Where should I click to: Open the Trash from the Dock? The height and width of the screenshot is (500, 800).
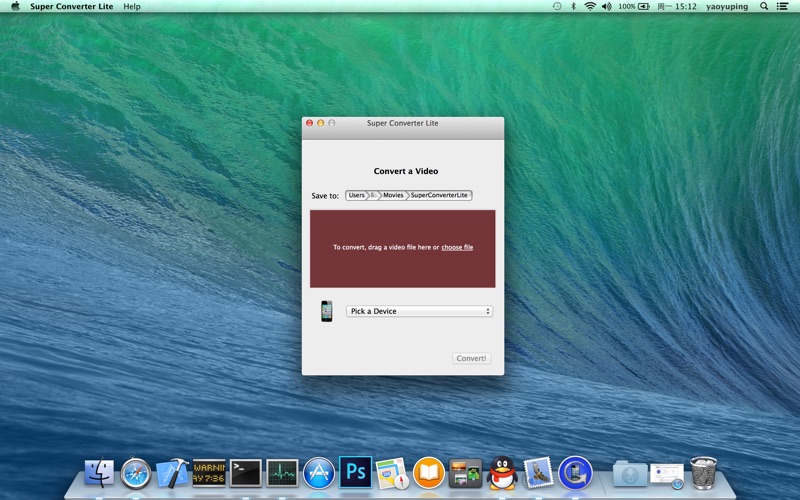704,473
